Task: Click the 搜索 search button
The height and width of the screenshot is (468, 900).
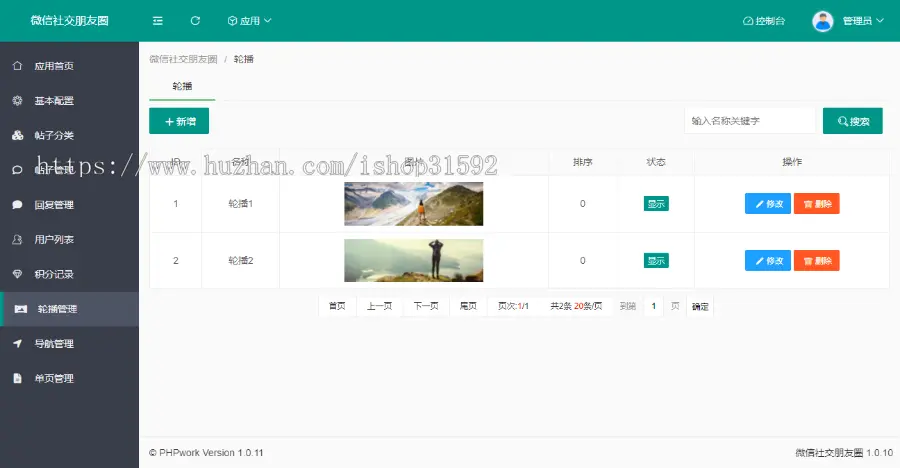Action: tap(852, 121)
